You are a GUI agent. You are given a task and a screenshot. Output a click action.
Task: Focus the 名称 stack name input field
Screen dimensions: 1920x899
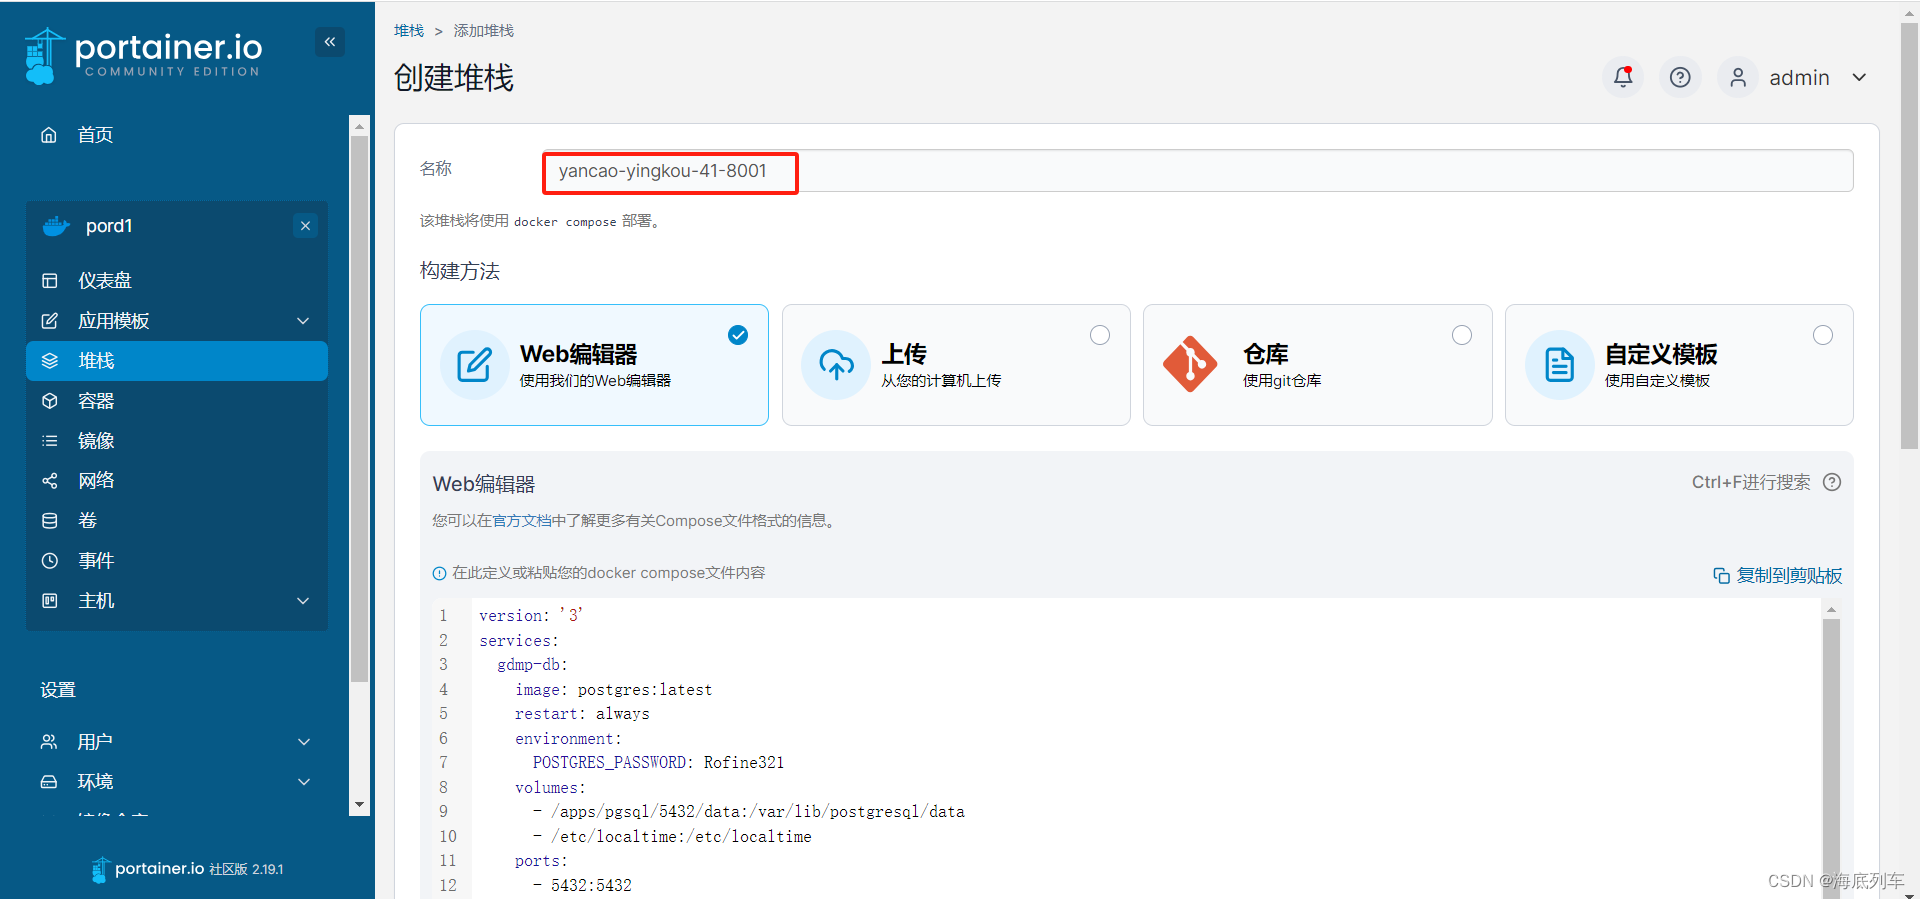pos(1198,171)
